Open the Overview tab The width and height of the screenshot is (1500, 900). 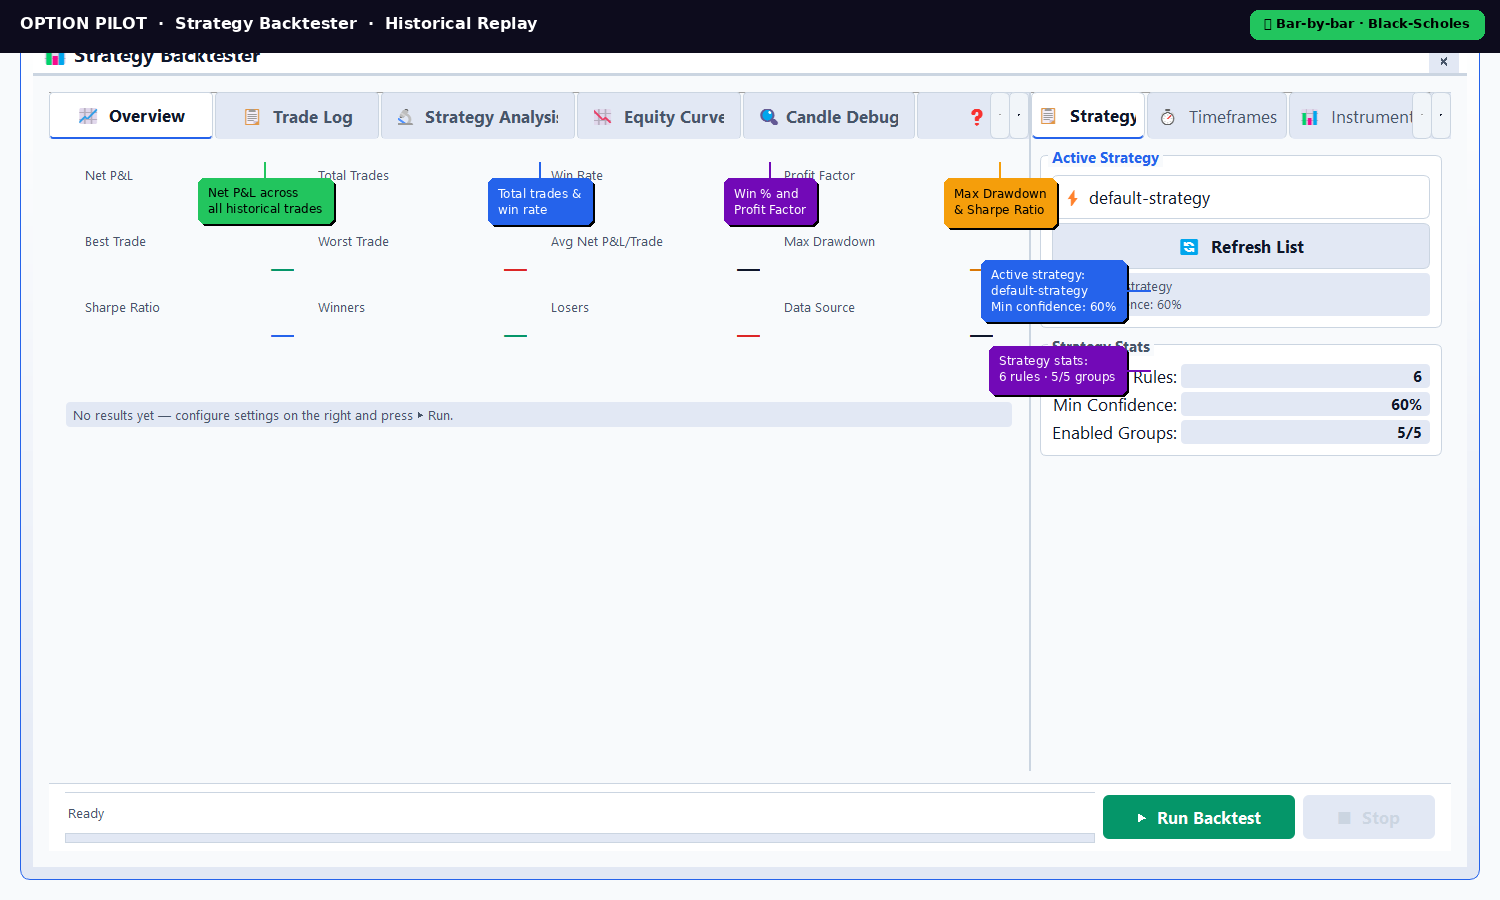(131, 116)
